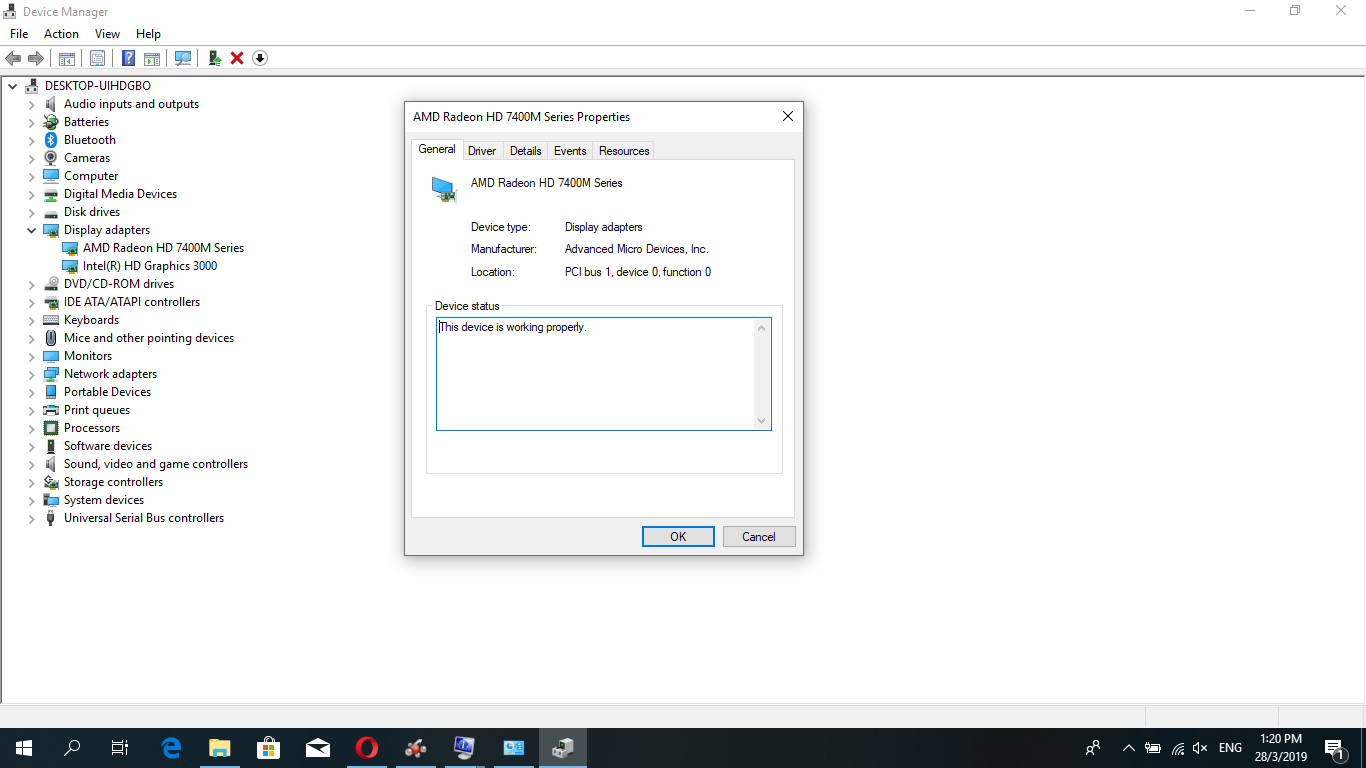Viewport: 1366px width, 768px height.
Task: Click the Scan for hardware changes icon
Action: pos(183,58)
